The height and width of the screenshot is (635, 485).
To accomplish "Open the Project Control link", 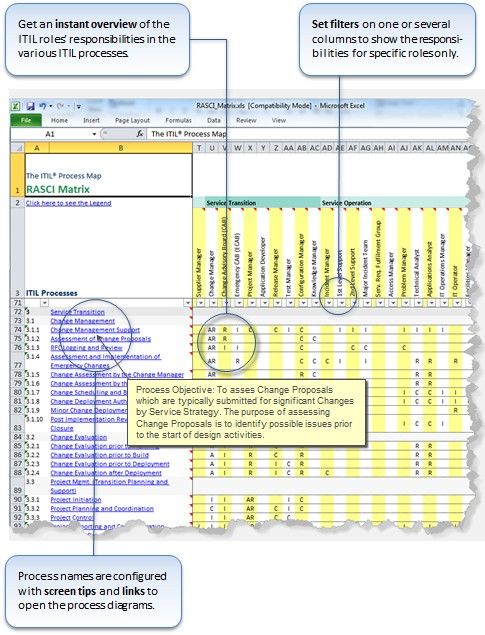I will (x=72, y=518).
